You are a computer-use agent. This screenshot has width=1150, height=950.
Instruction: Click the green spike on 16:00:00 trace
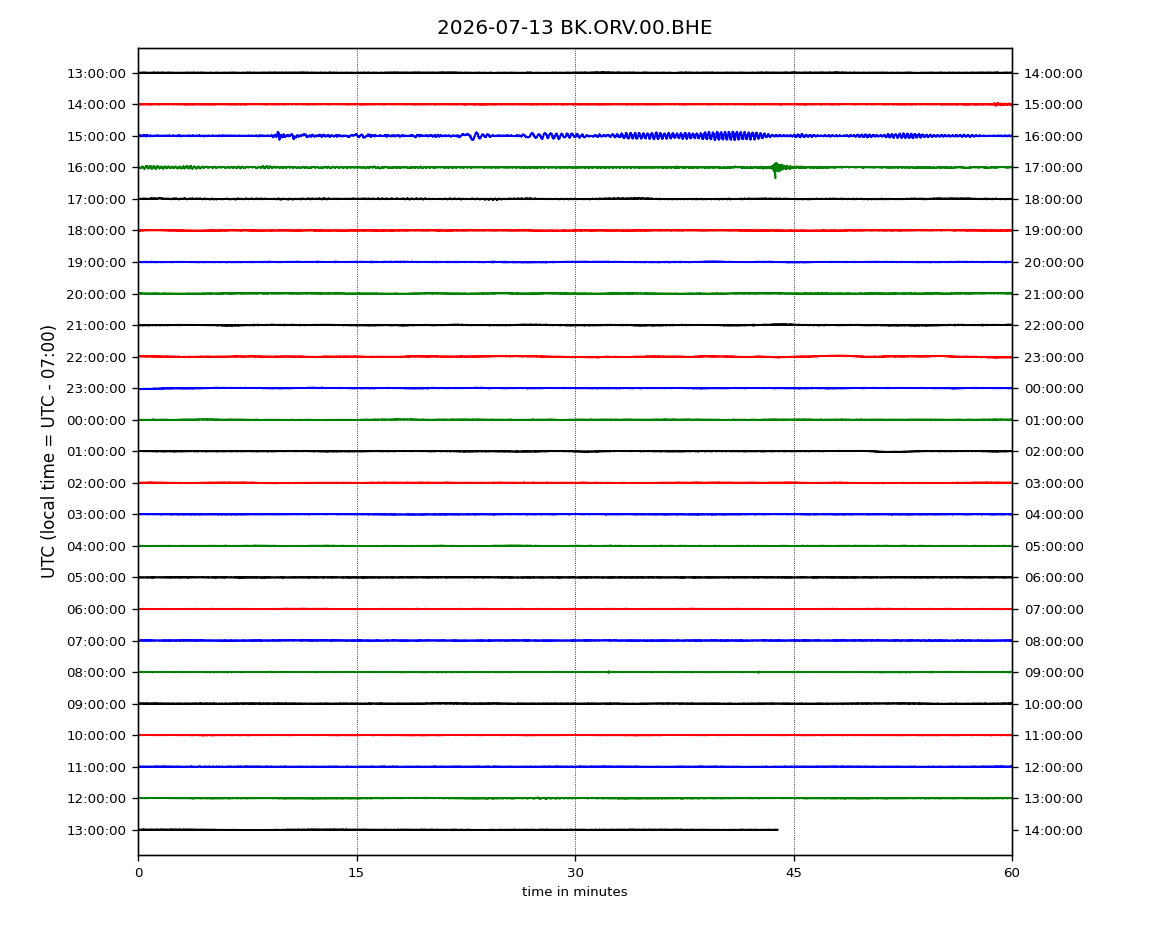click(x=776, y=169)
